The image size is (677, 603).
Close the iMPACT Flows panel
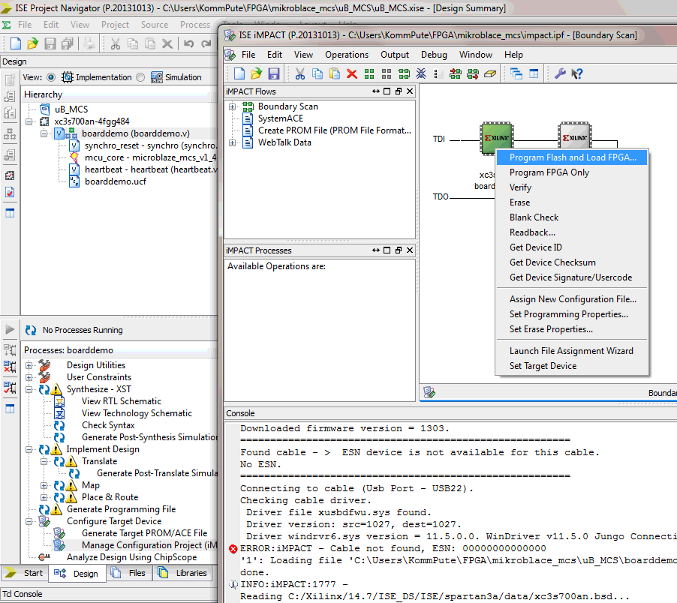410,92
